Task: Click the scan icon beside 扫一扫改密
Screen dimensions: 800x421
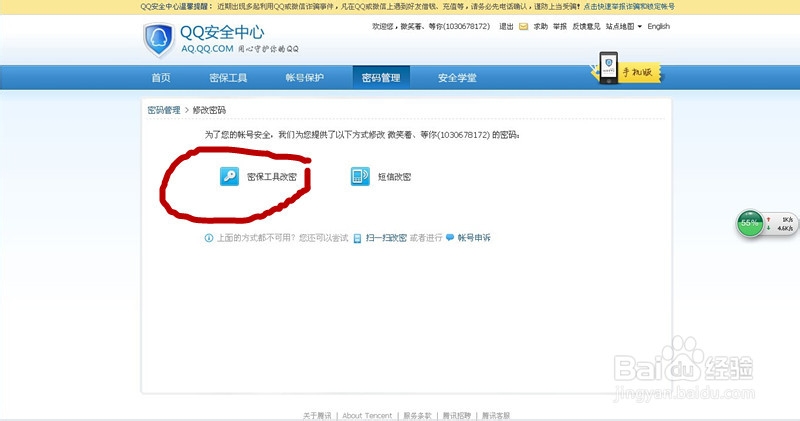Action: pos(358,238)
